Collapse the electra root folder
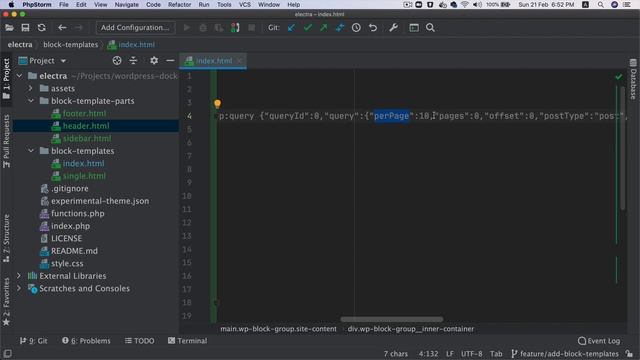 (20, 76)
